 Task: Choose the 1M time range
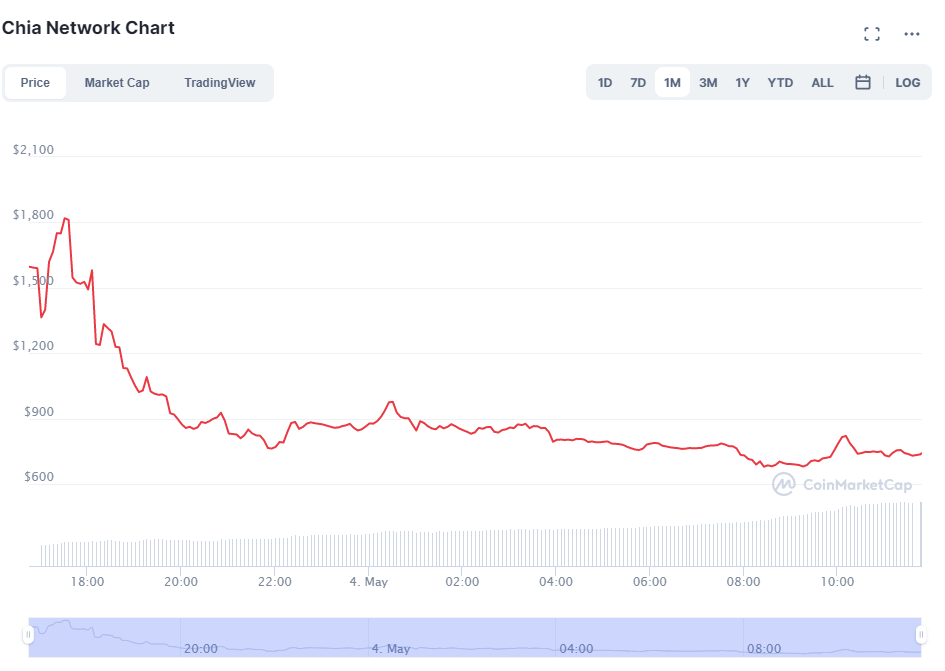[x=672, y=83]
